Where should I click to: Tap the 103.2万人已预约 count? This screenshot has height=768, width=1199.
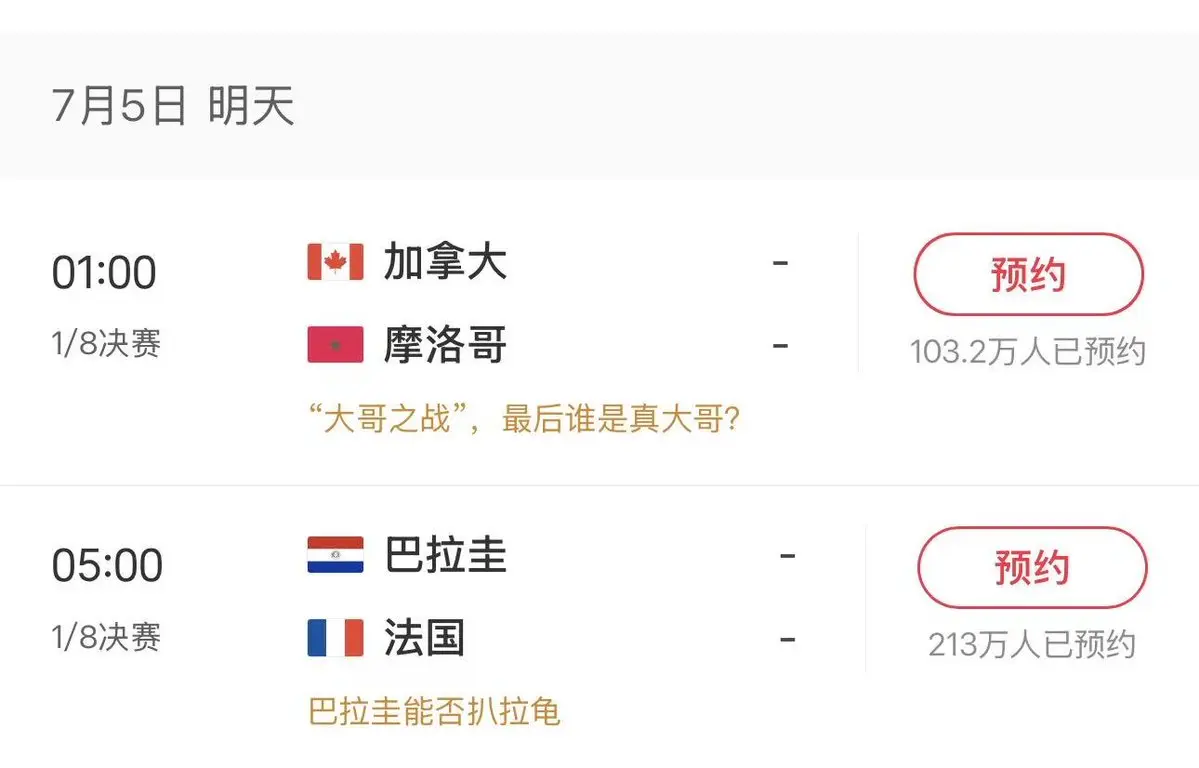(1028, 351)
